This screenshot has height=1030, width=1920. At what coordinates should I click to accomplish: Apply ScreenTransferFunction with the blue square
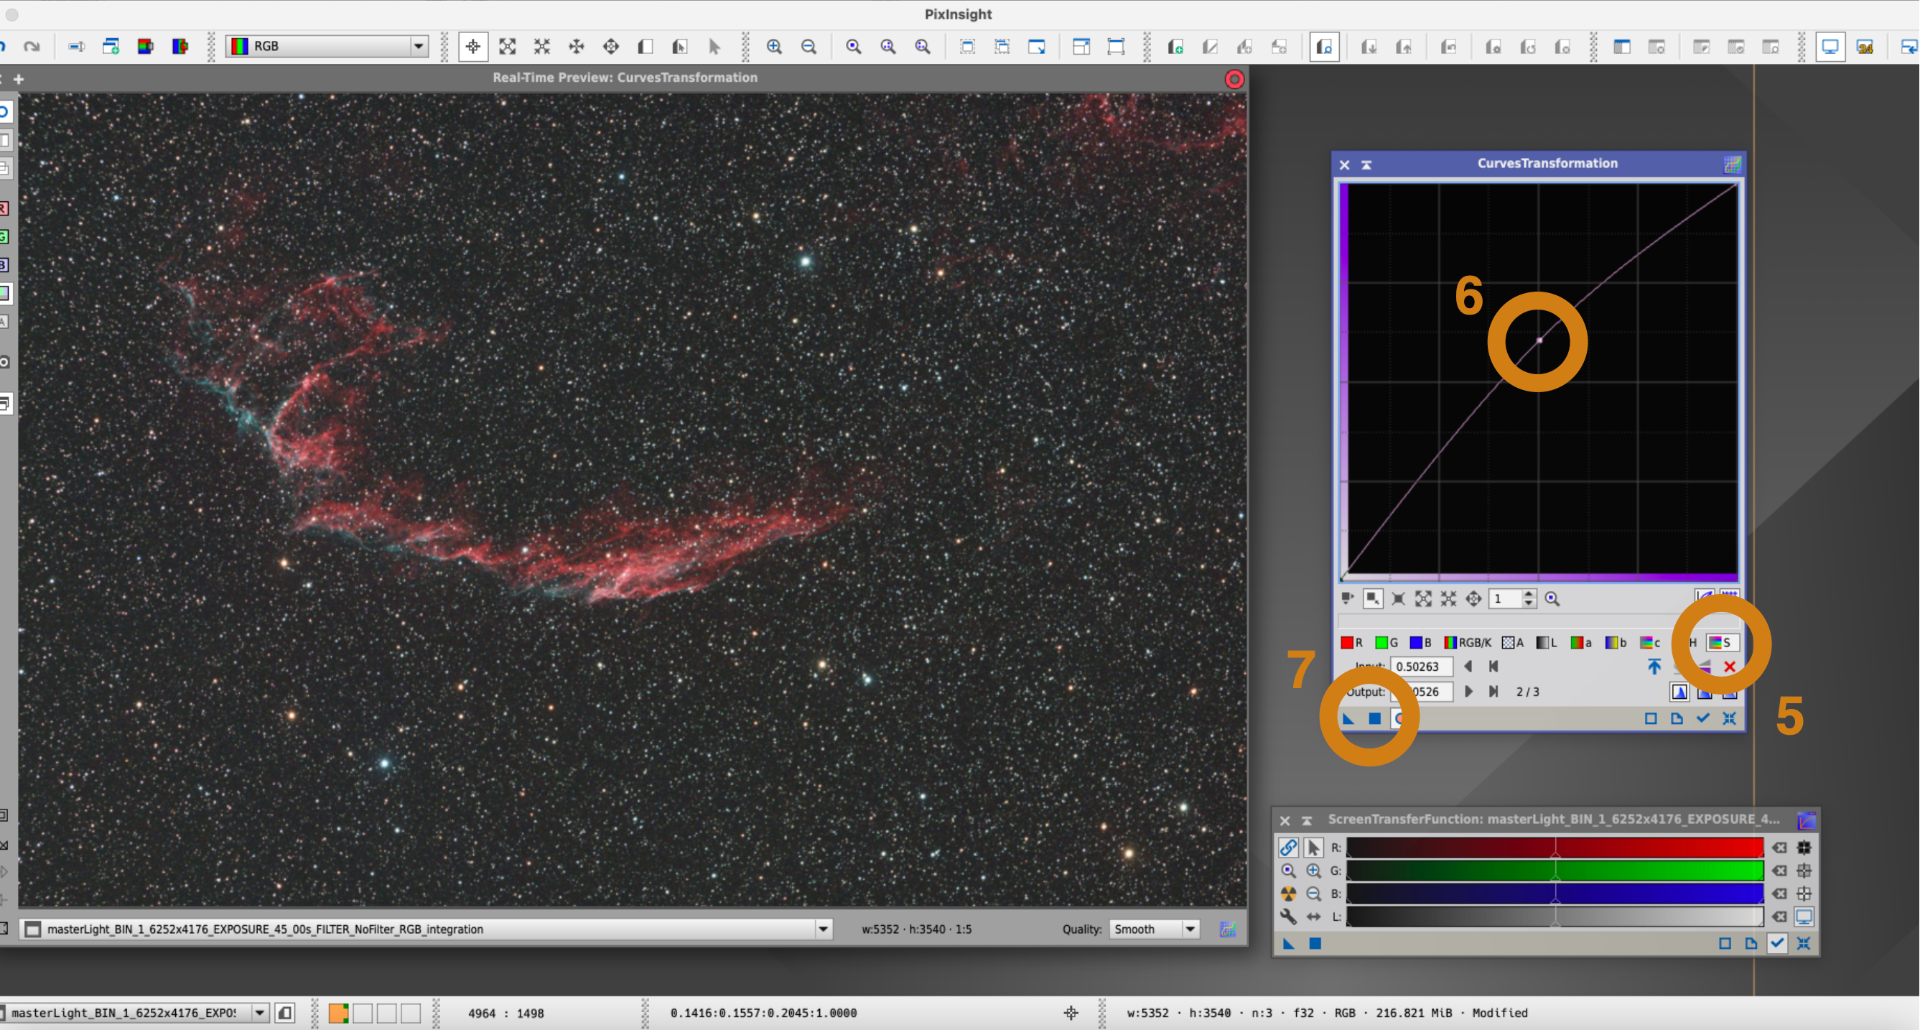click(1315, 943)
